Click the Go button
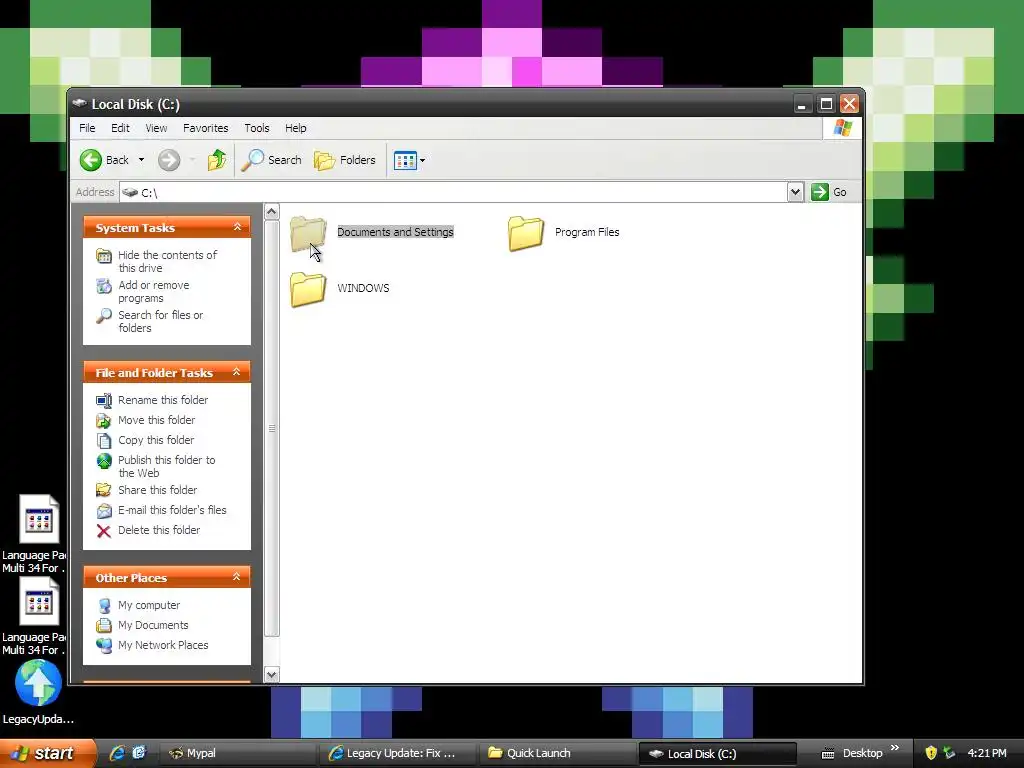1024x768 pixels. point(829,192)
